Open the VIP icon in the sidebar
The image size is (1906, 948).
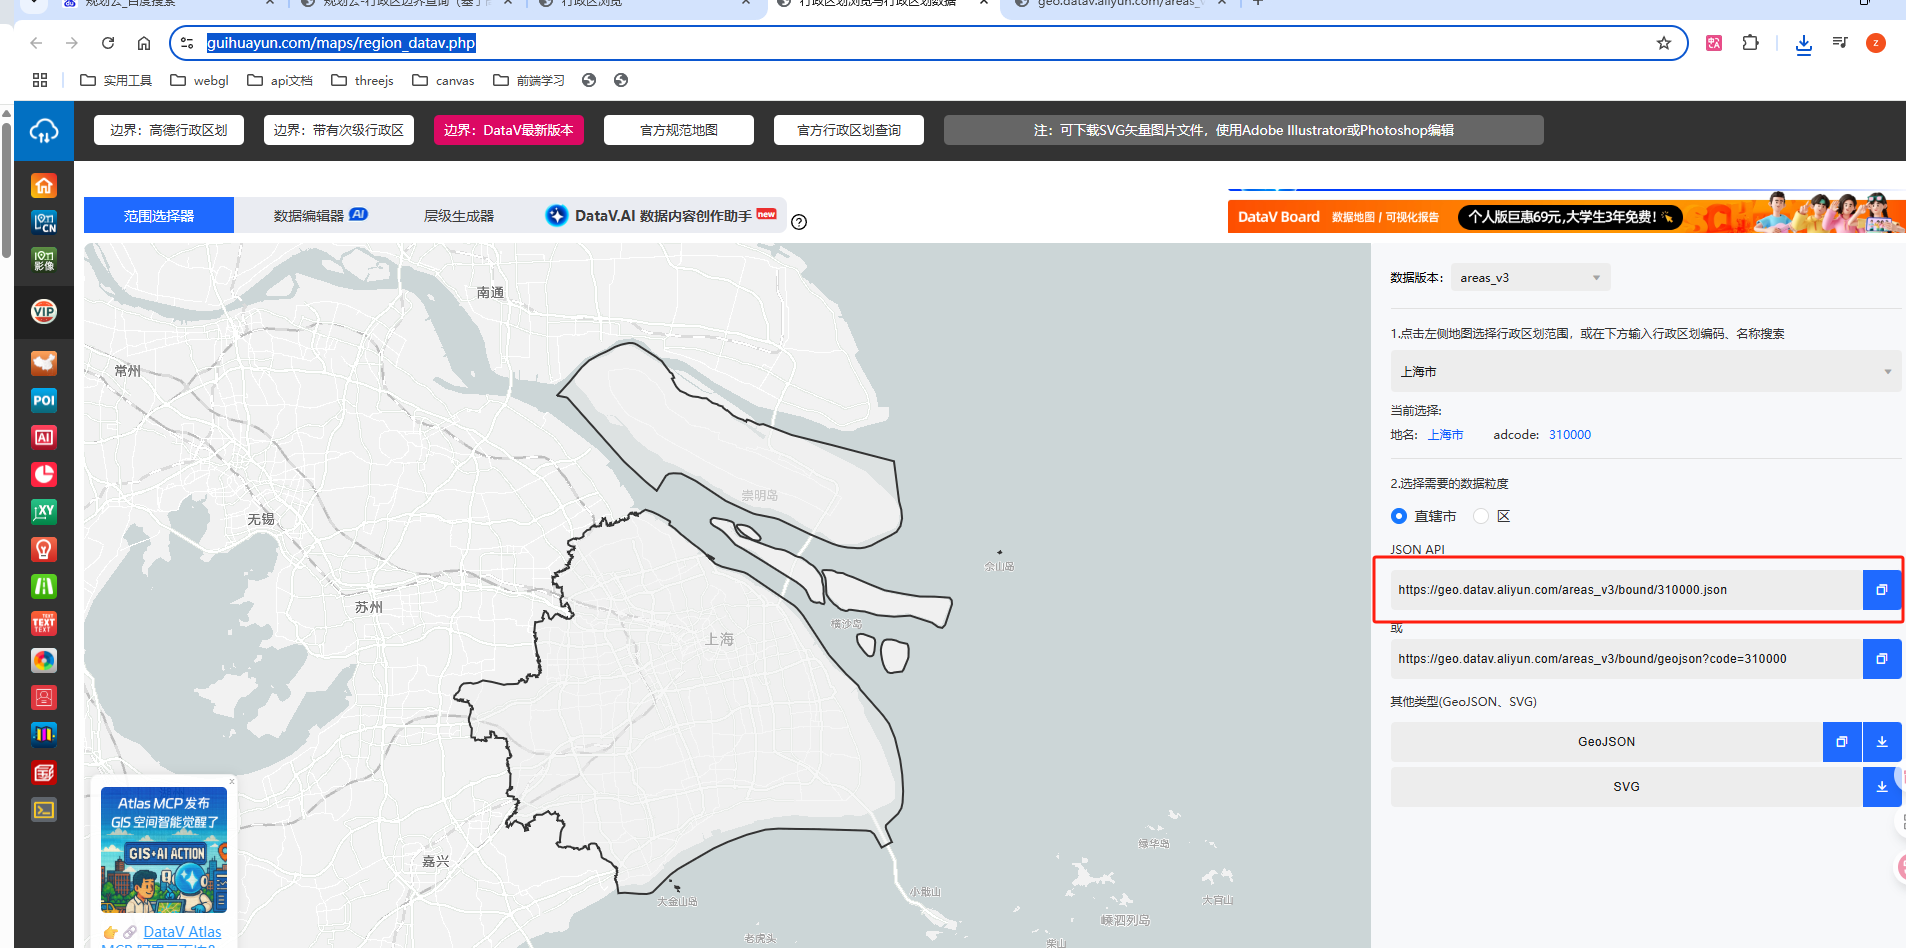(44, 312)
